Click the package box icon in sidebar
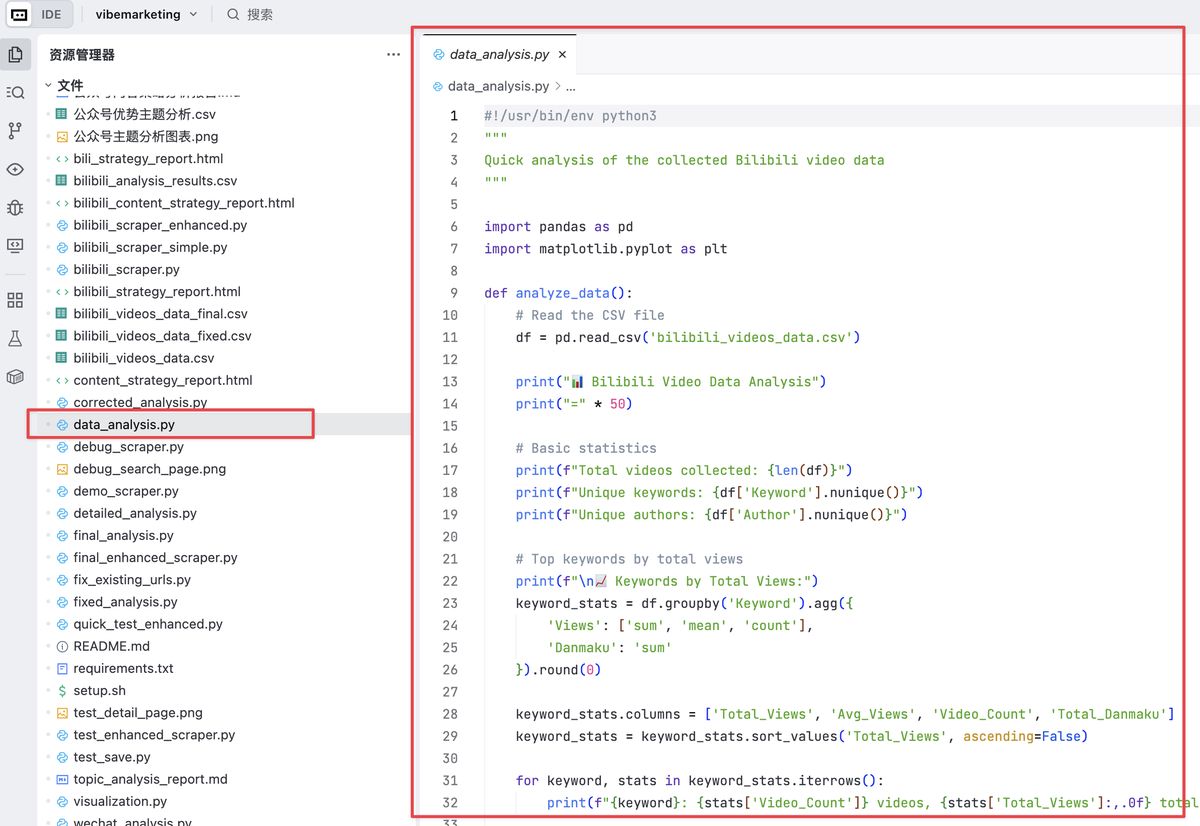 [x=15, y=377]
